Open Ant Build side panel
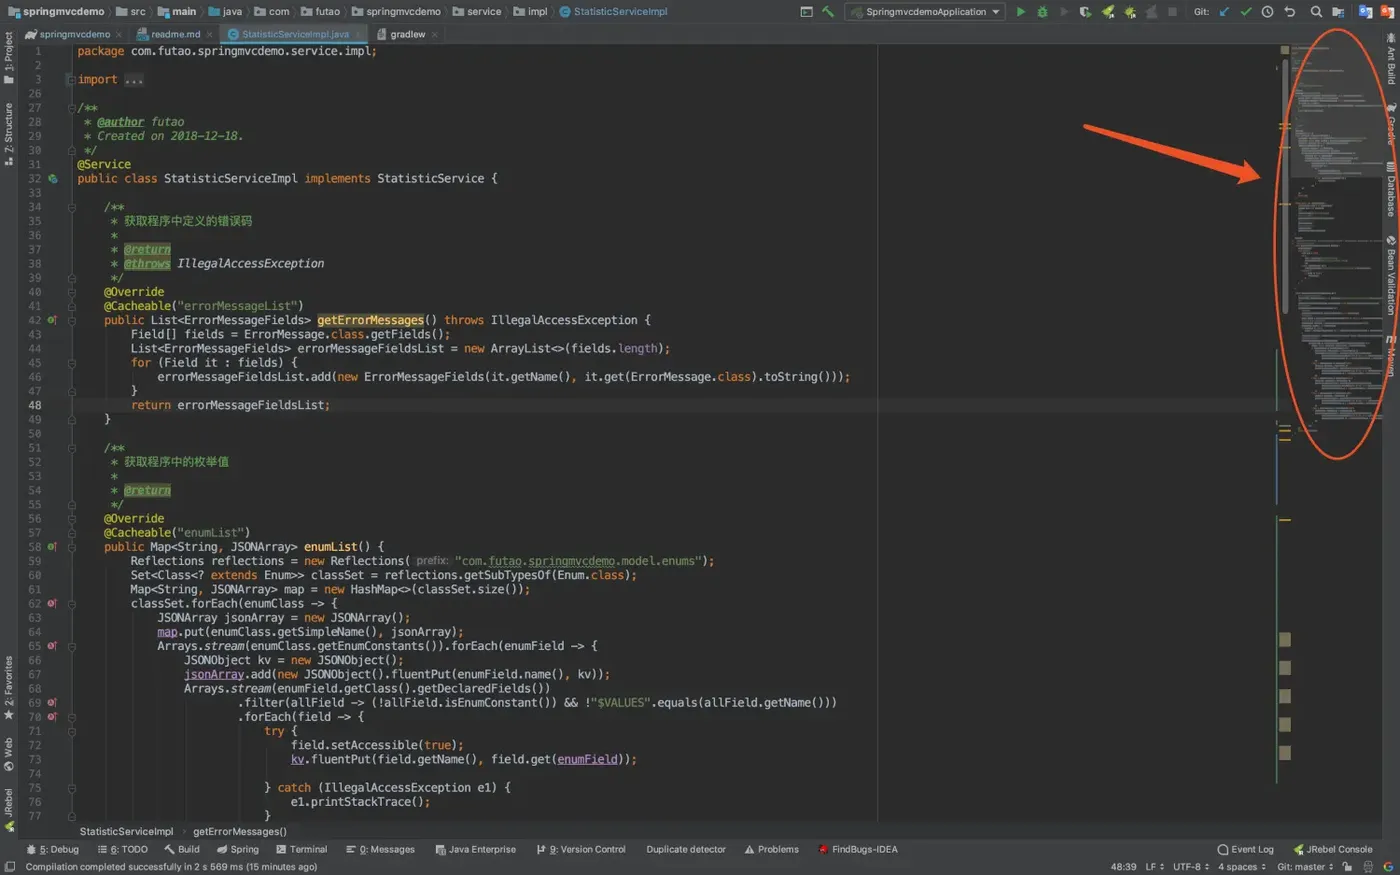 [x=1390, y=59]
